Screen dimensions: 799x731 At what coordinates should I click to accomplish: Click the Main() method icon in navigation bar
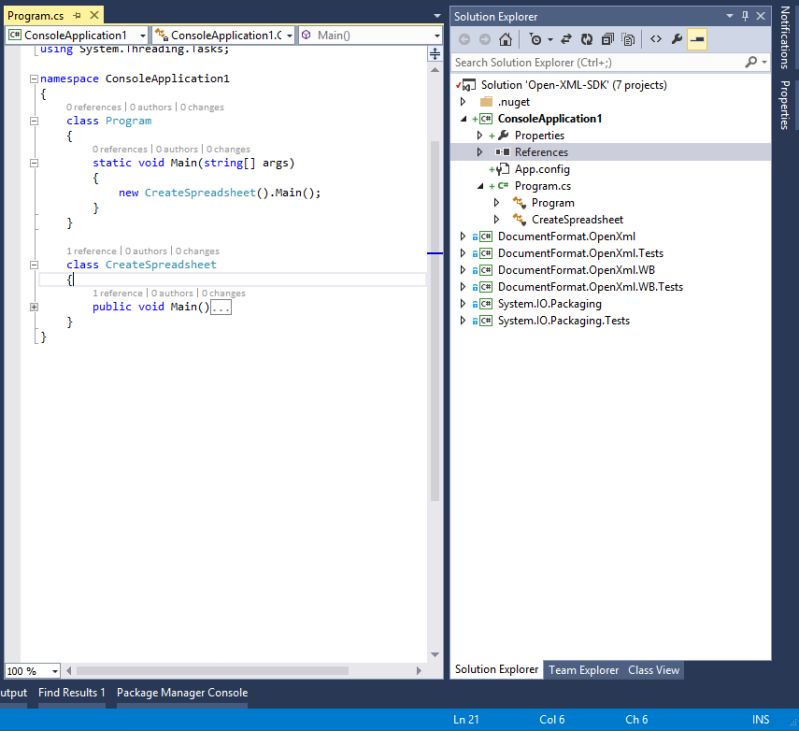click(x=306, y=35)
